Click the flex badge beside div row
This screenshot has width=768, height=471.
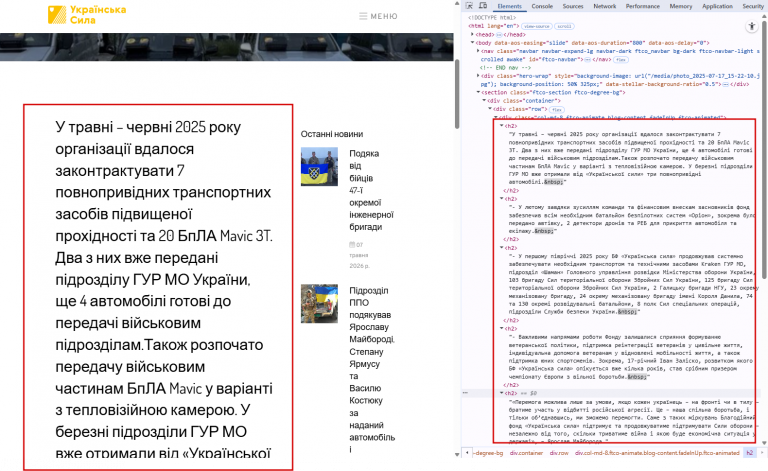click(557, 110)
